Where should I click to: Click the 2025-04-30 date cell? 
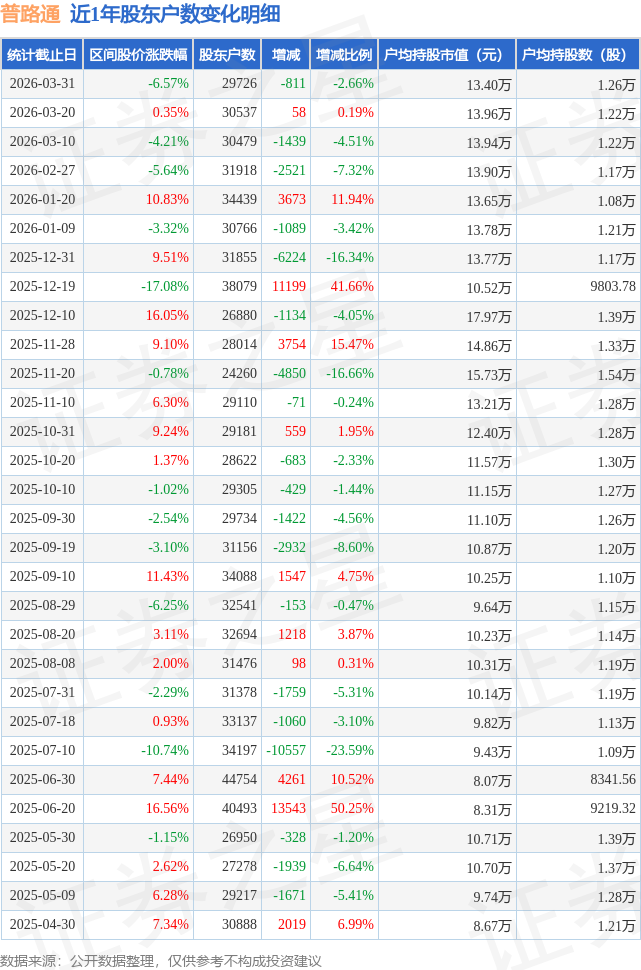(x=41, y=924)
